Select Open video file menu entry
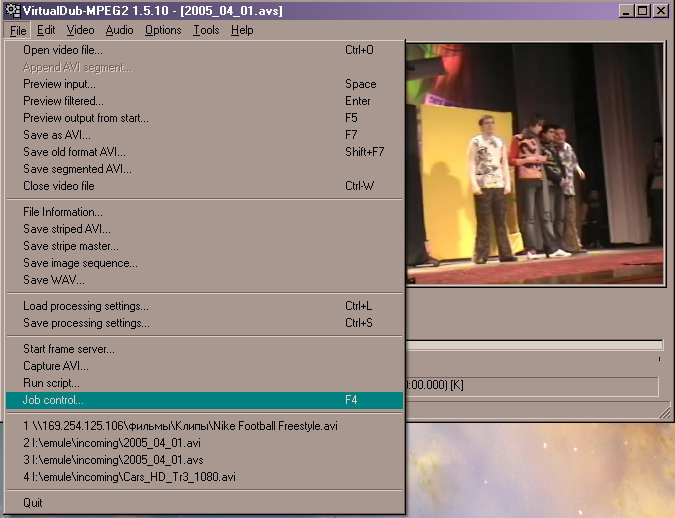Image resolution: width=675 pixels, height=518 pixels. [x=64, y=50]
